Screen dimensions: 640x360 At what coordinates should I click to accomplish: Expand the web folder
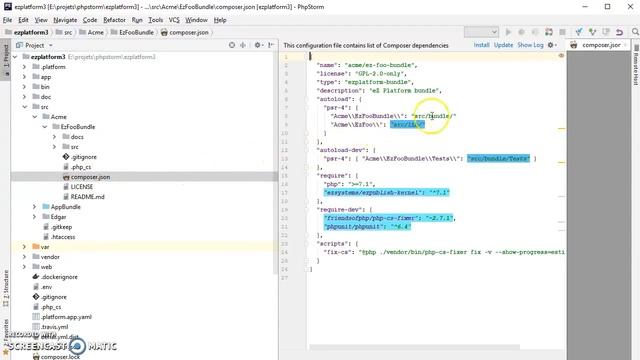[24, 267]
